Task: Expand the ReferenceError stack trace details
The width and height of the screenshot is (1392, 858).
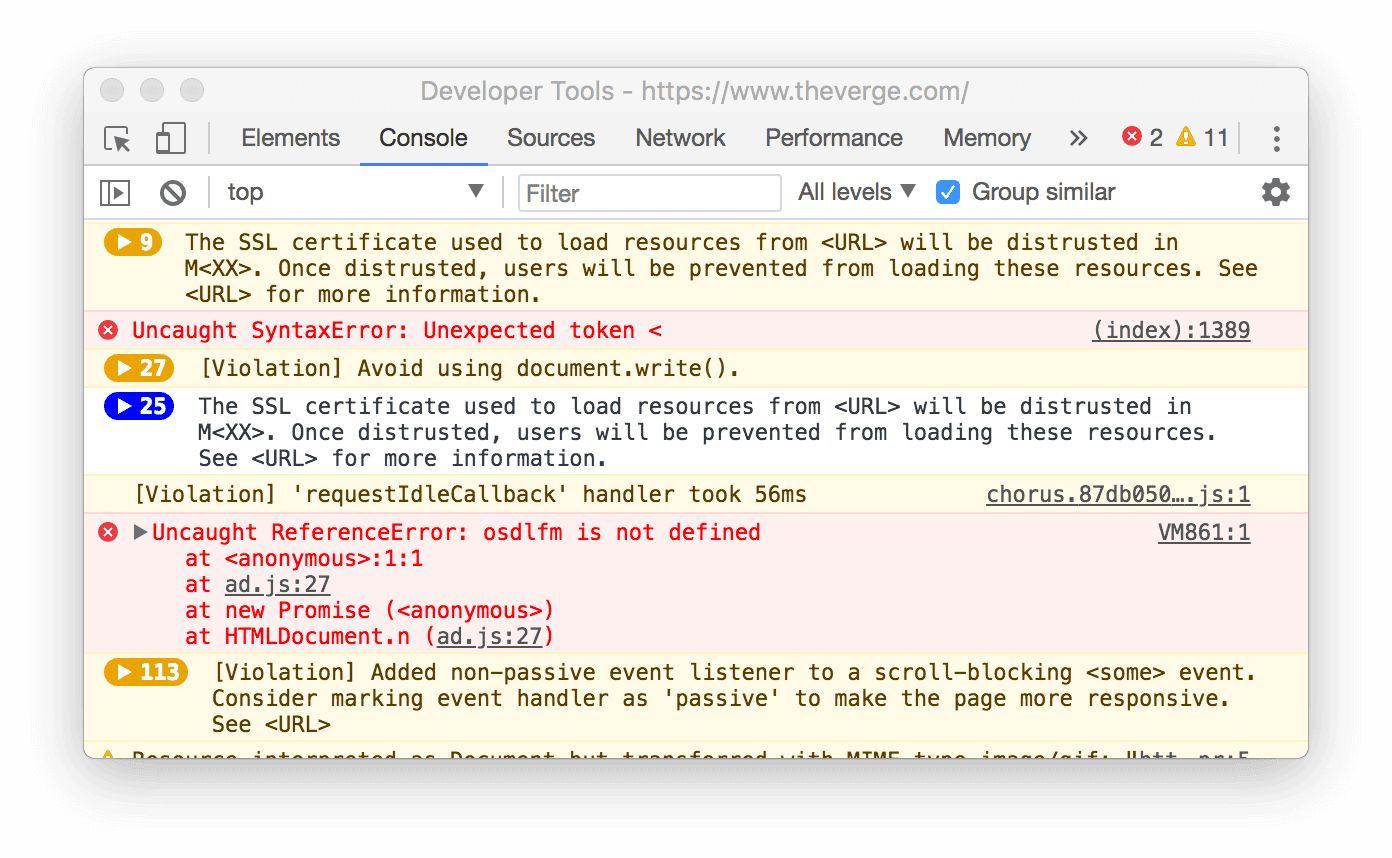Action: pos(140,532)
